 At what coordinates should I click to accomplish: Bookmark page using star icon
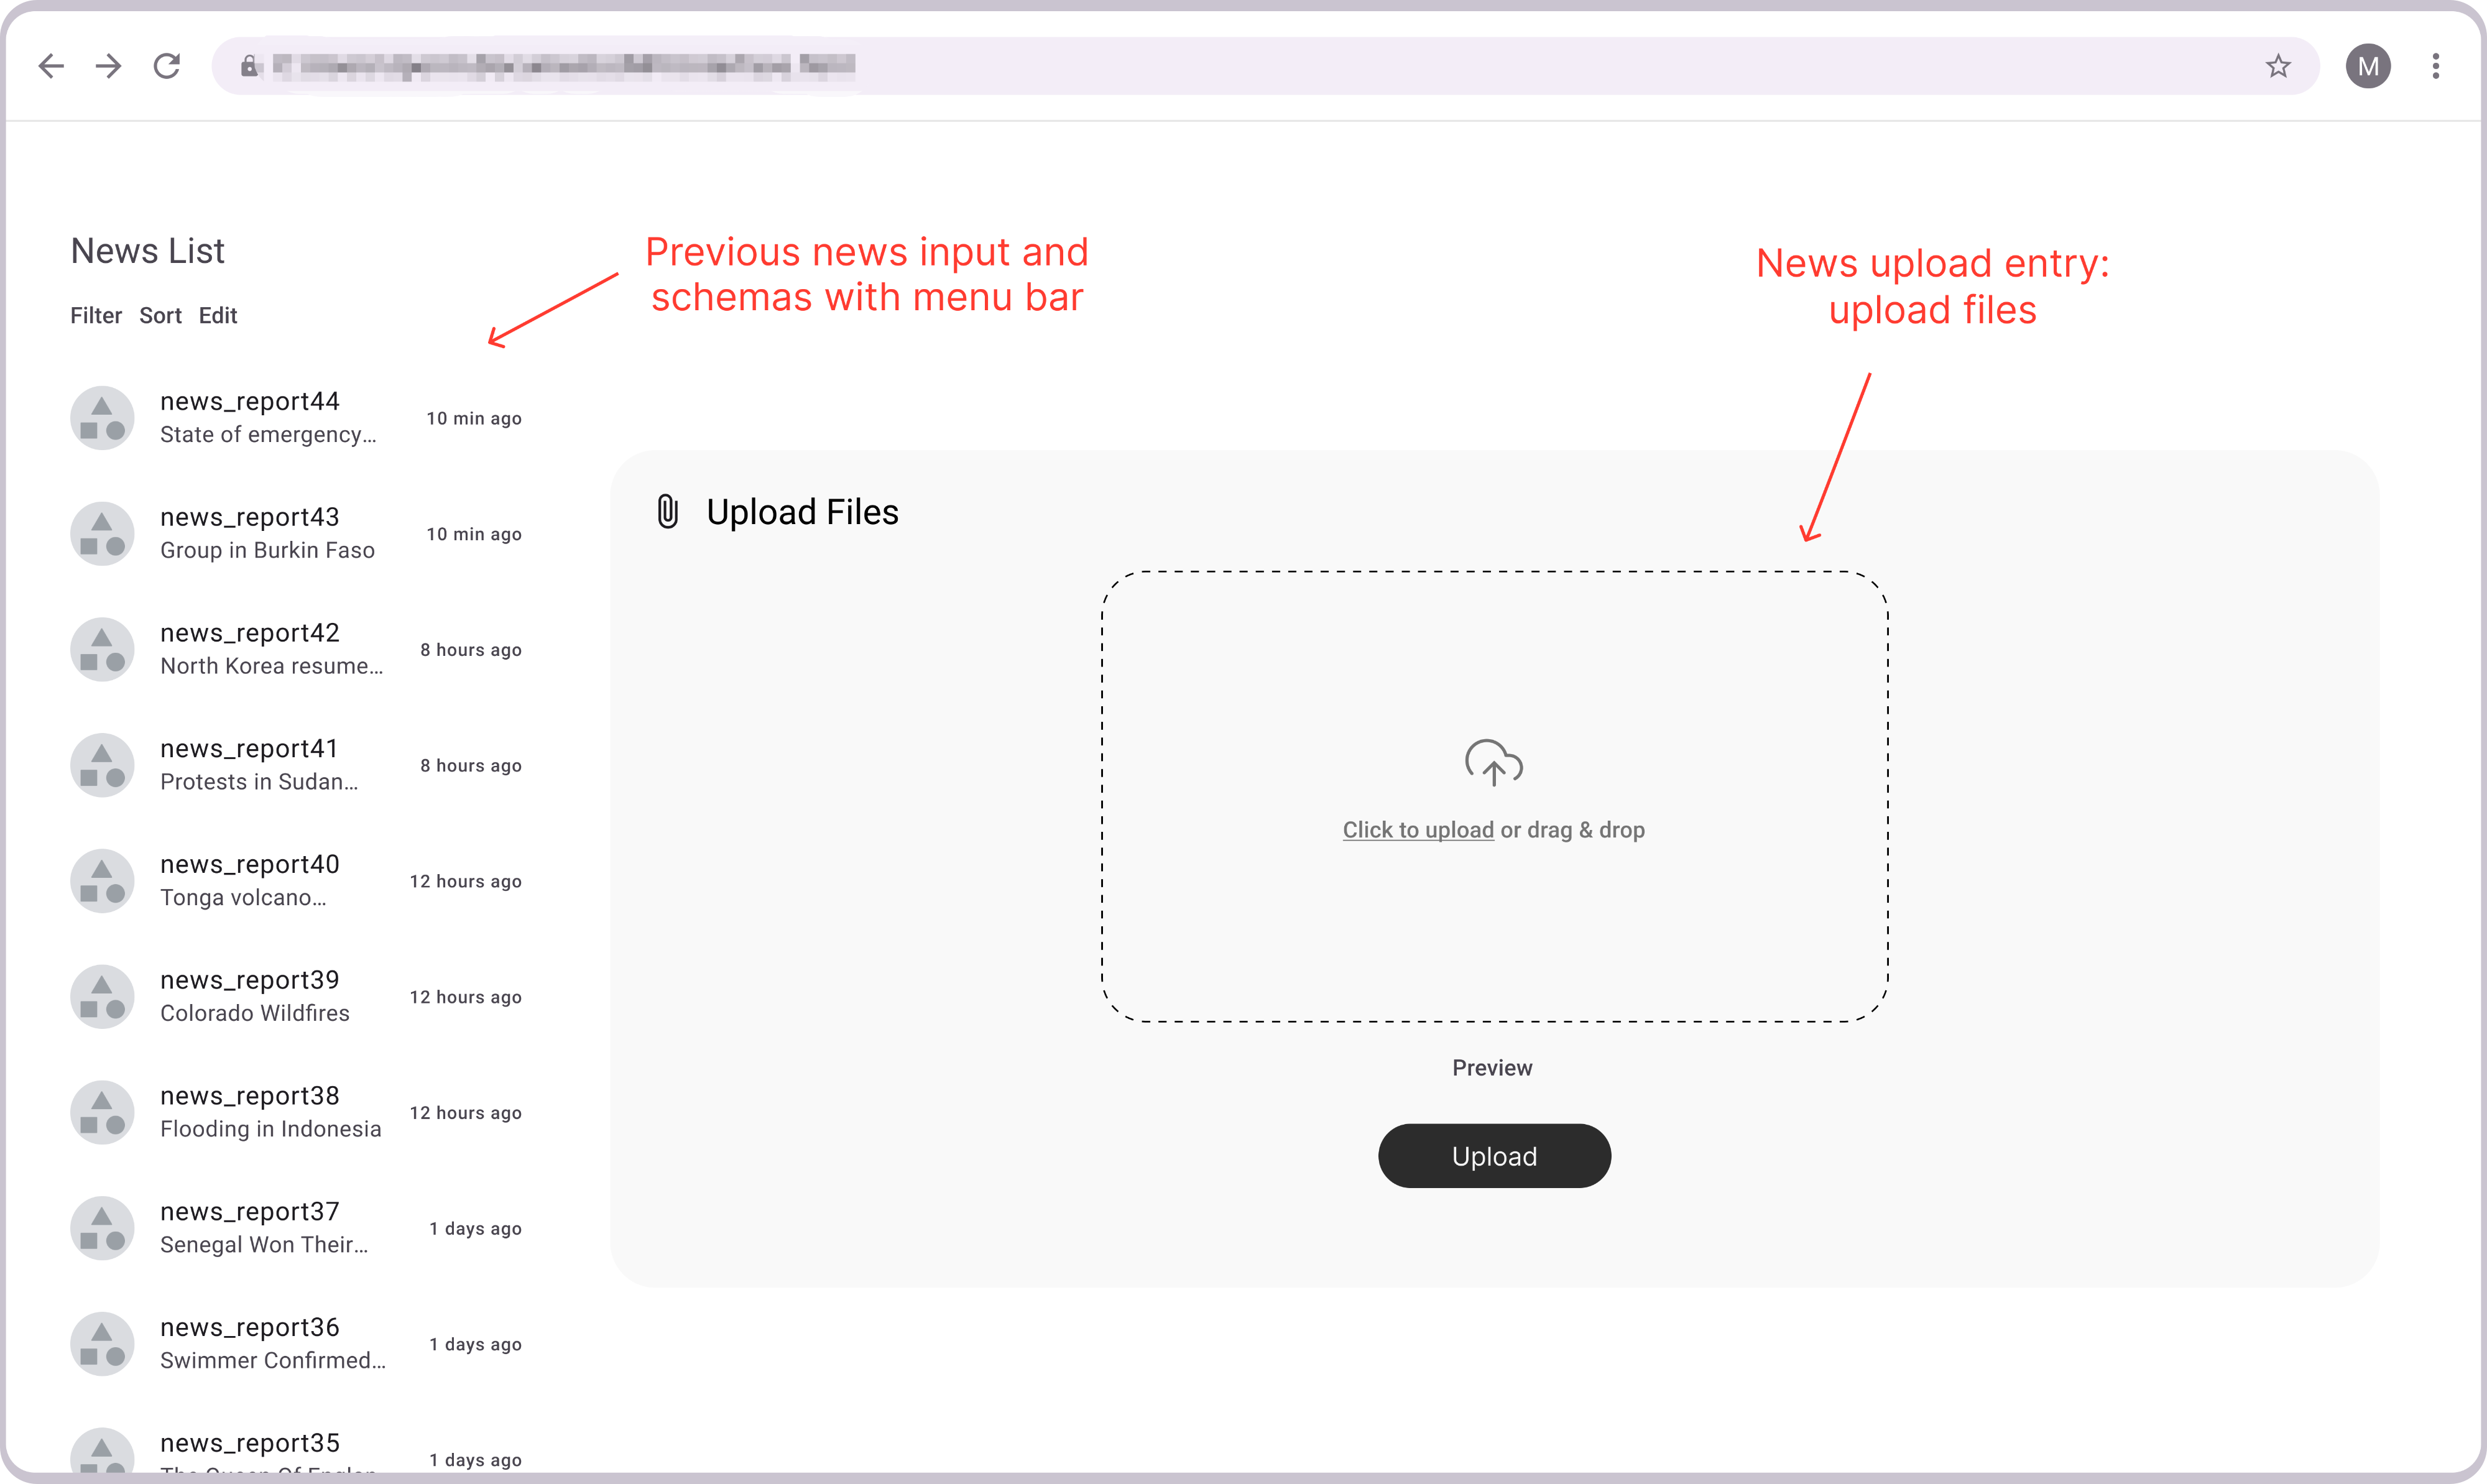point(2278,66)
